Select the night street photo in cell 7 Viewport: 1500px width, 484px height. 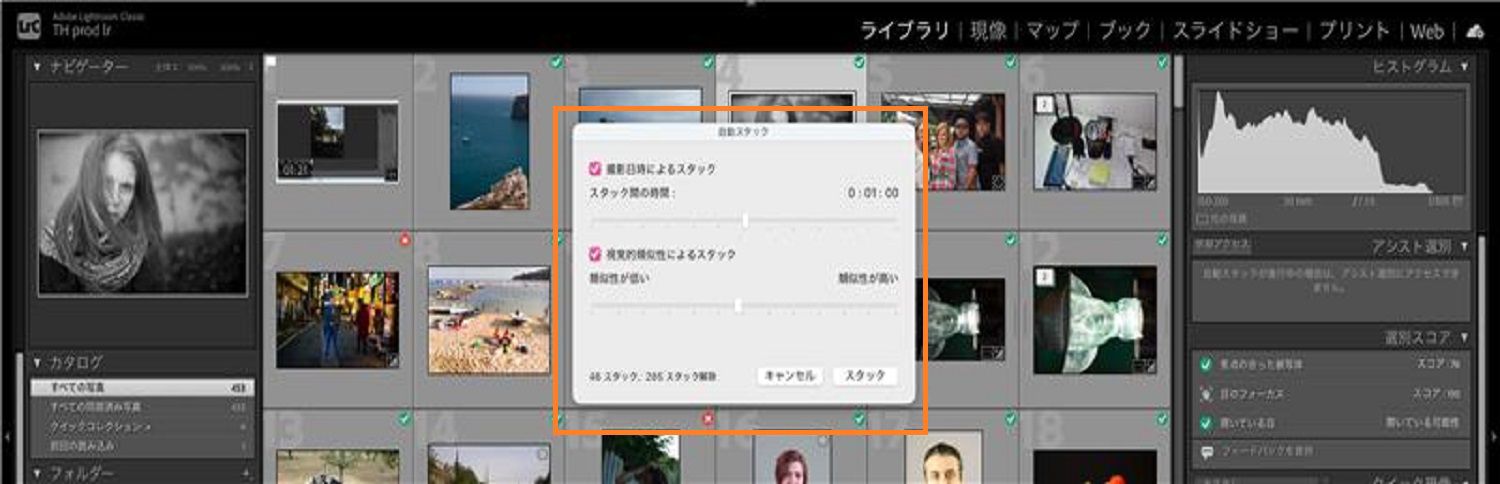pos(337,320)
